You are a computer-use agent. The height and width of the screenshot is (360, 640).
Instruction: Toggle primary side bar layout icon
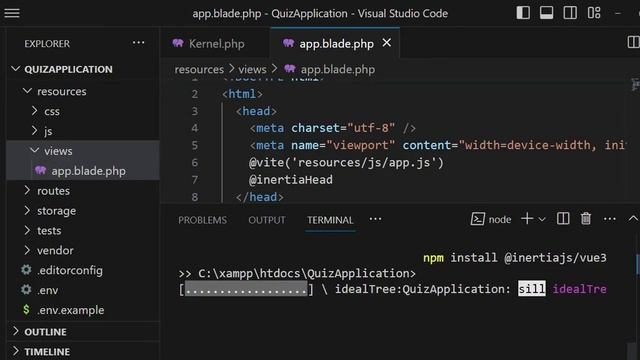click(x=523, y=13)
